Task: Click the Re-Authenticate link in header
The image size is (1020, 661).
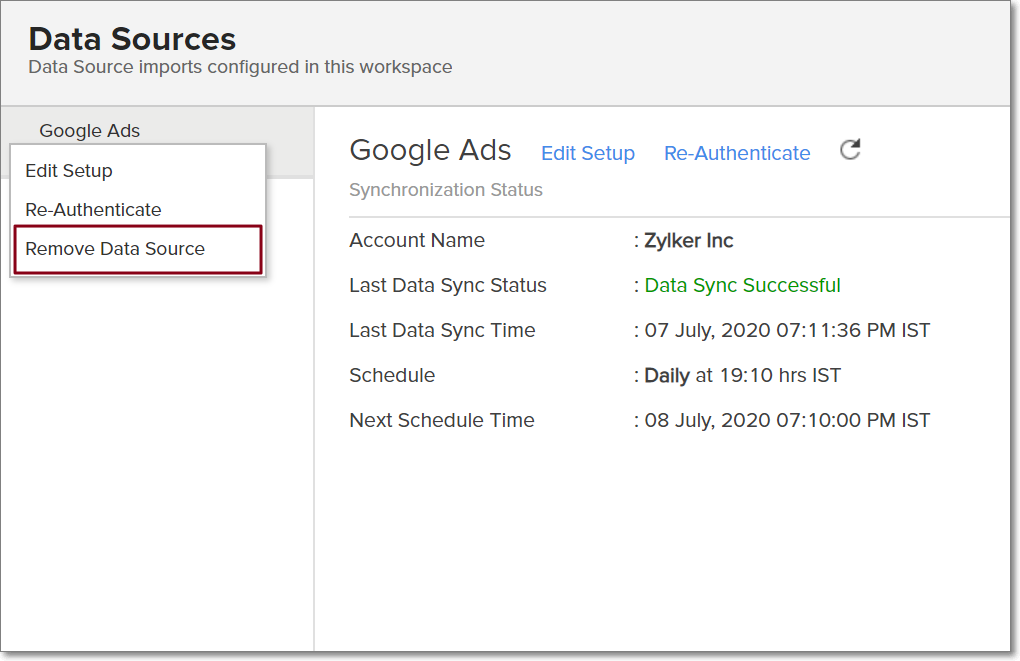Action: tap(737, 153)
